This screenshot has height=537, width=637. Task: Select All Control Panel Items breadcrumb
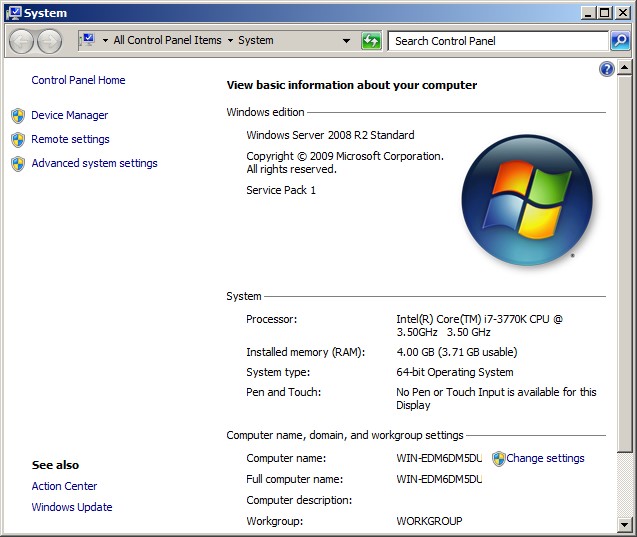pos(167,40)
